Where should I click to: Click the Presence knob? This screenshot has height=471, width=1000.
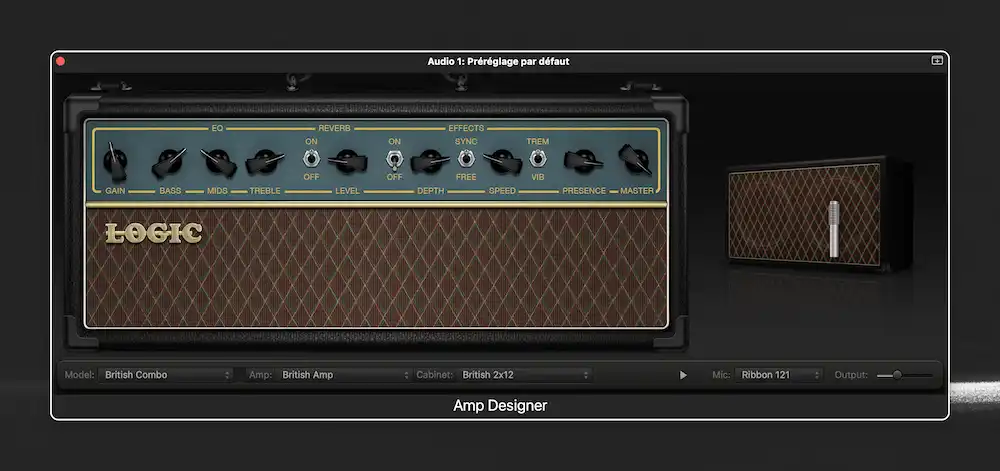(583, 161)
